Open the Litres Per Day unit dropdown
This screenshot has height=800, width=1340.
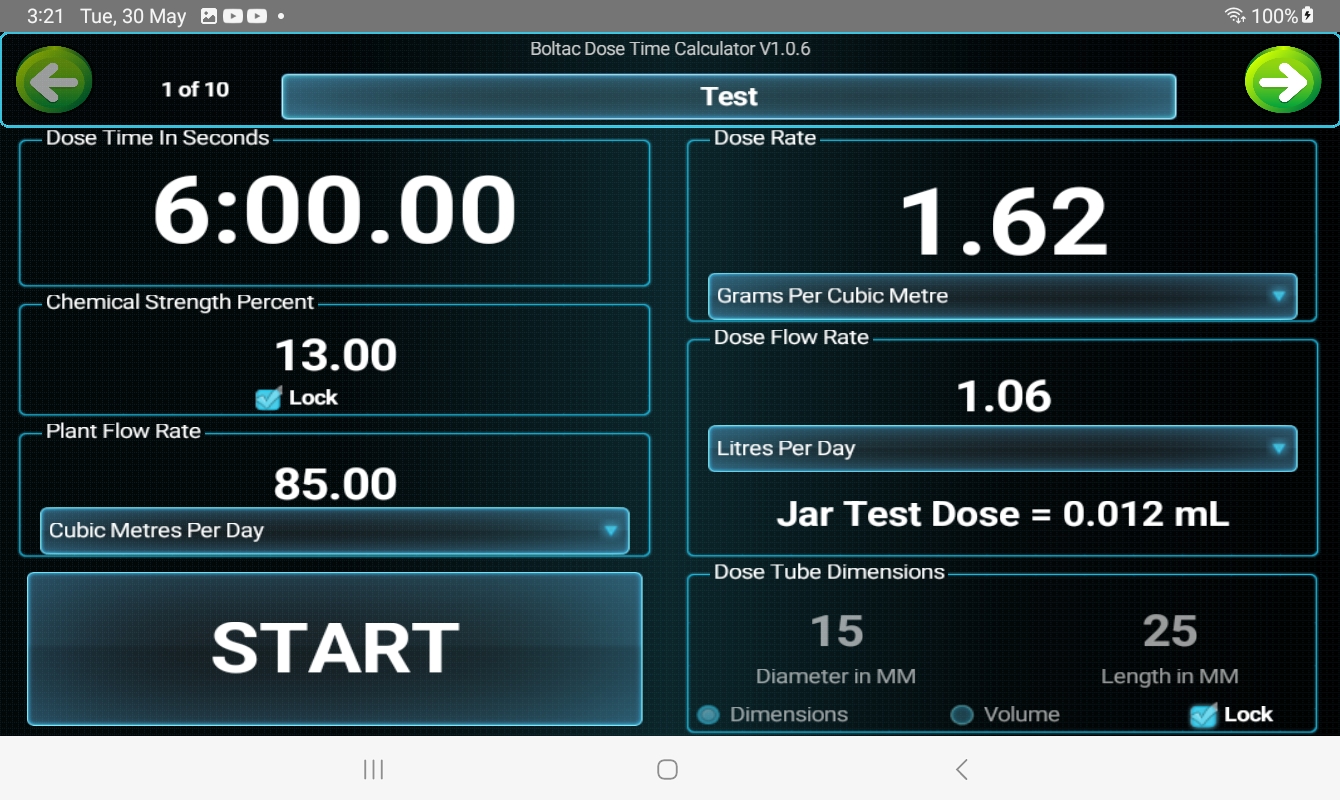click(1002, 449)
